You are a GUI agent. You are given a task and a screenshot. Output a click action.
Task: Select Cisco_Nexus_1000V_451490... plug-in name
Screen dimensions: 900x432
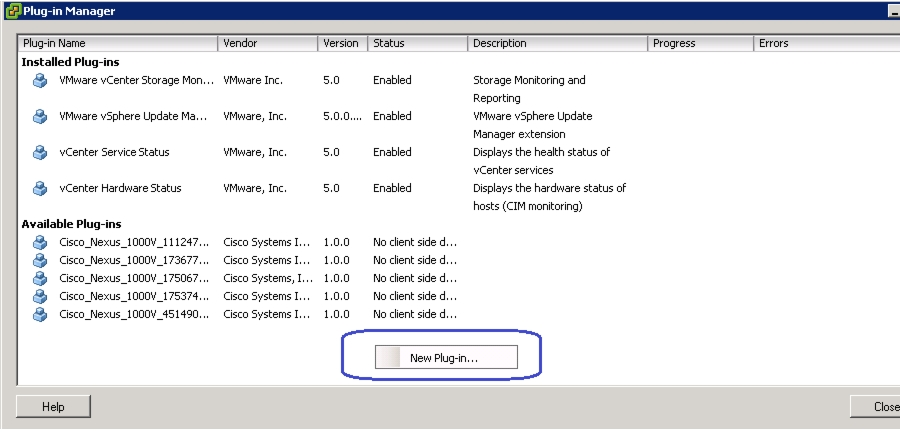[134, 314]
